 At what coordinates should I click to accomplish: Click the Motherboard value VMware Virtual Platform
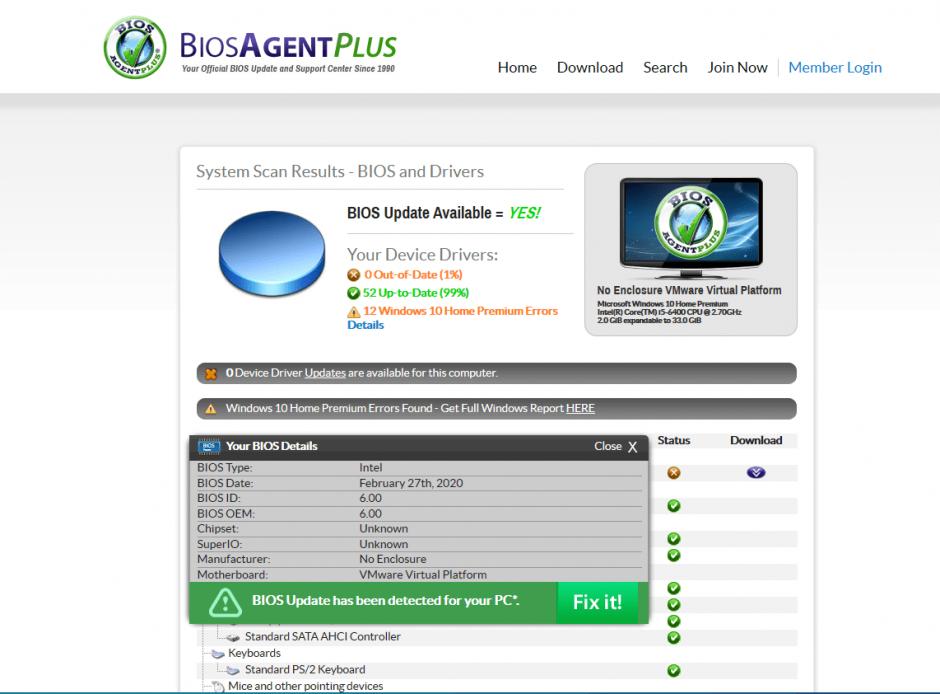(423, 575)
